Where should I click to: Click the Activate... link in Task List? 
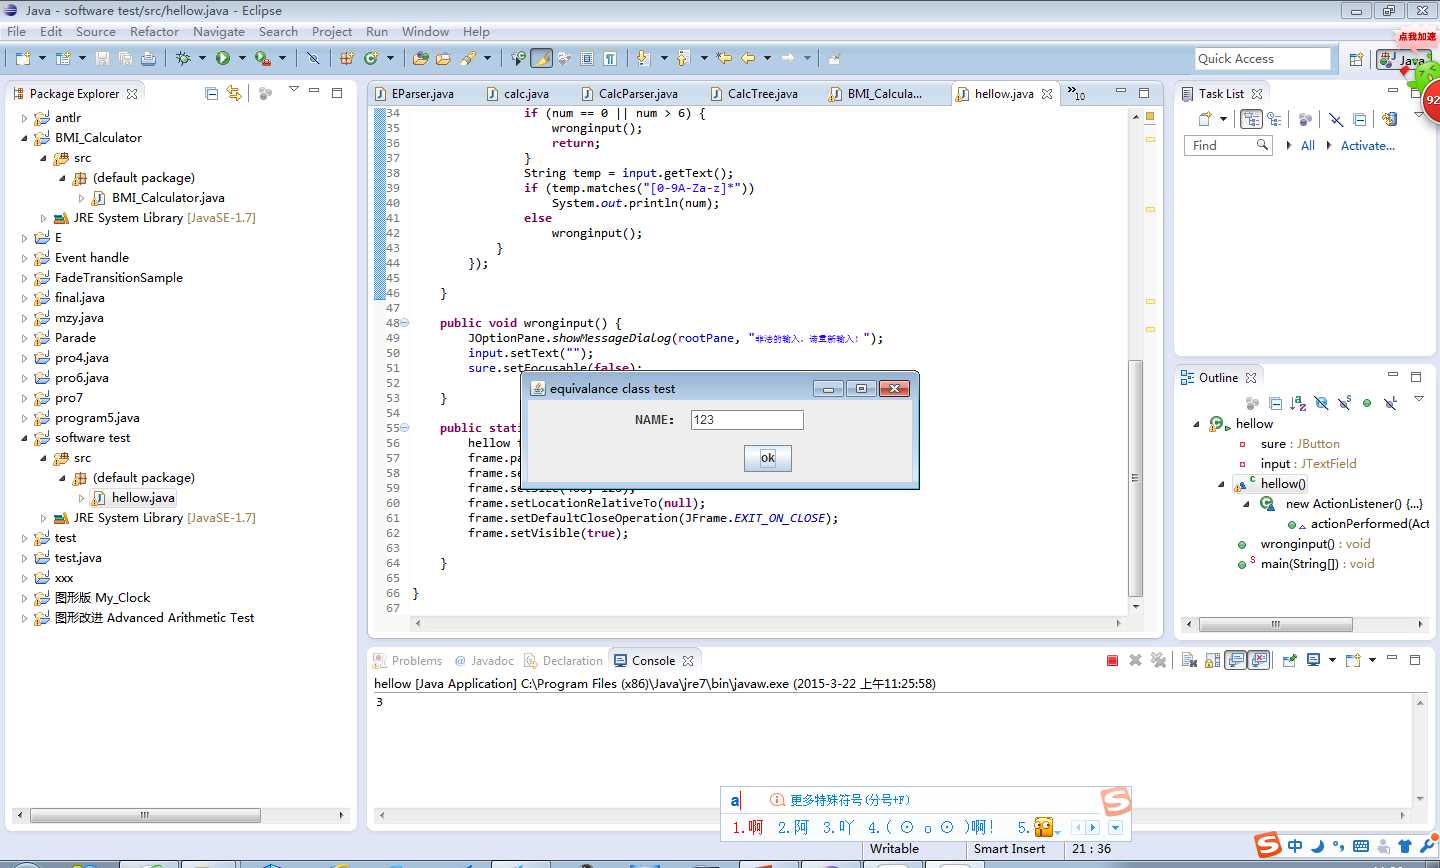coord(1367,145)
